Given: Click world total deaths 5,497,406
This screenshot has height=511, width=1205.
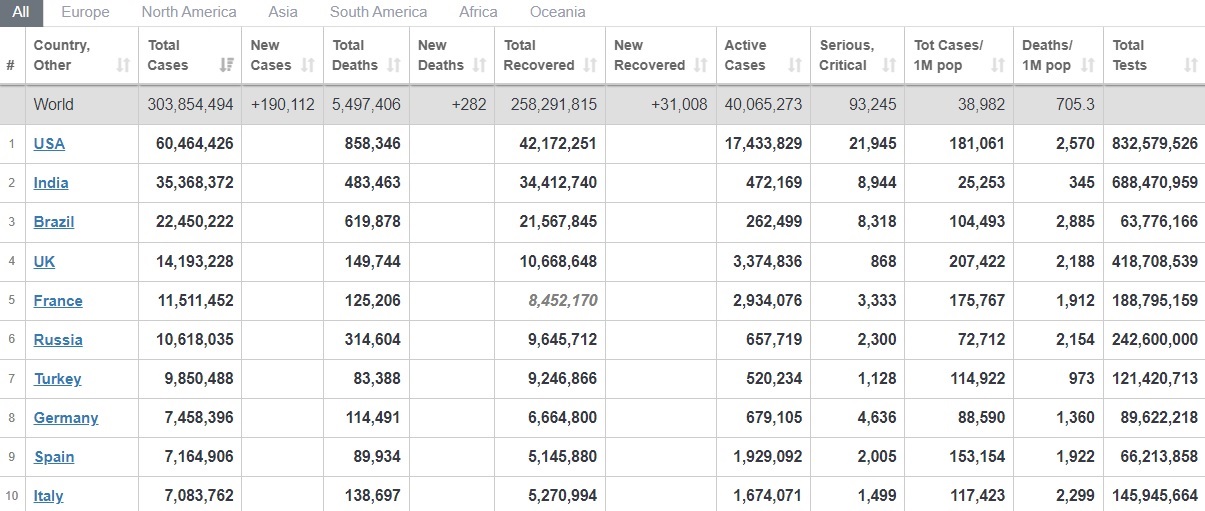Looking at the screenshot, I should click(366, 104).
